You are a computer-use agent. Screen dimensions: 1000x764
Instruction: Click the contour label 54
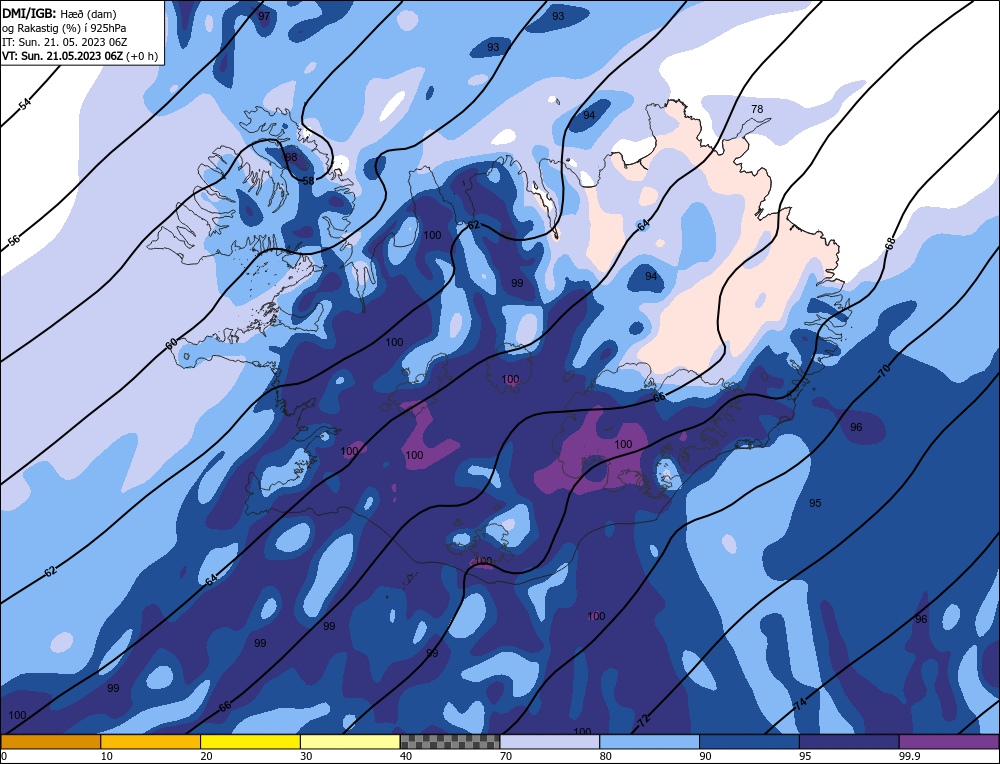tap(24, 105)
